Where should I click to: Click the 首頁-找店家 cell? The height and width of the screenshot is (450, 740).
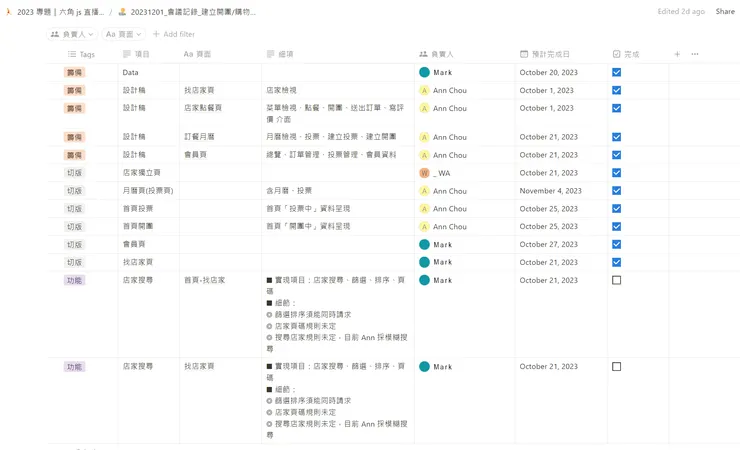click(x=220, y=314)
